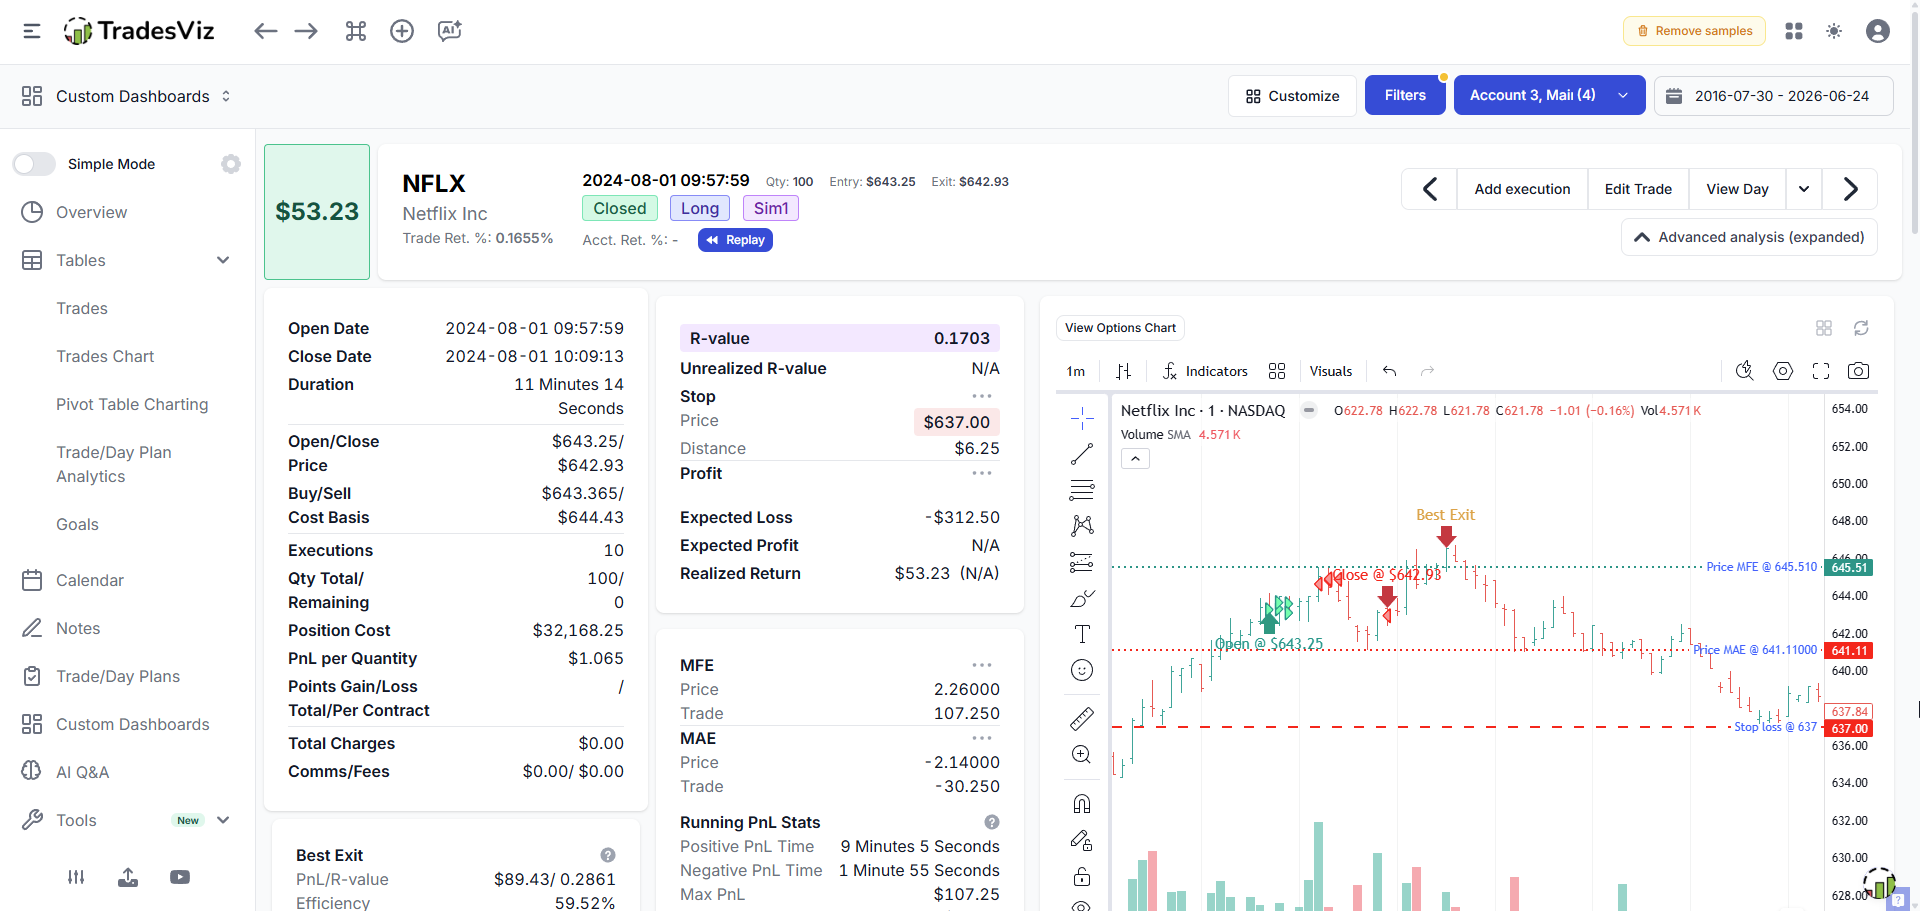This screenshot has width=1920, height=911.
Task: Open the apps grid icon
Action: pyautogui.click(x=1794, y=31)
